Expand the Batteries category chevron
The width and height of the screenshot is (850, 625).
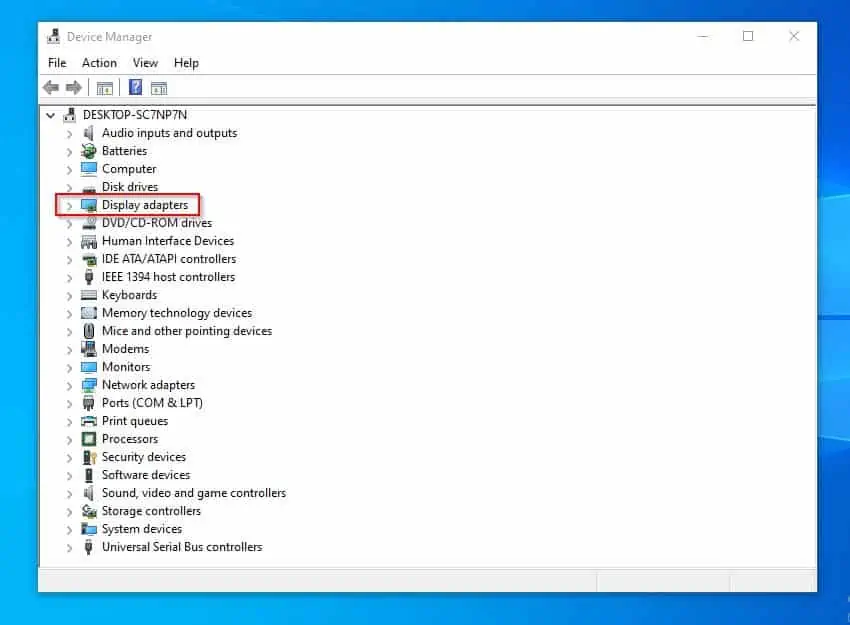coord(69,152)
